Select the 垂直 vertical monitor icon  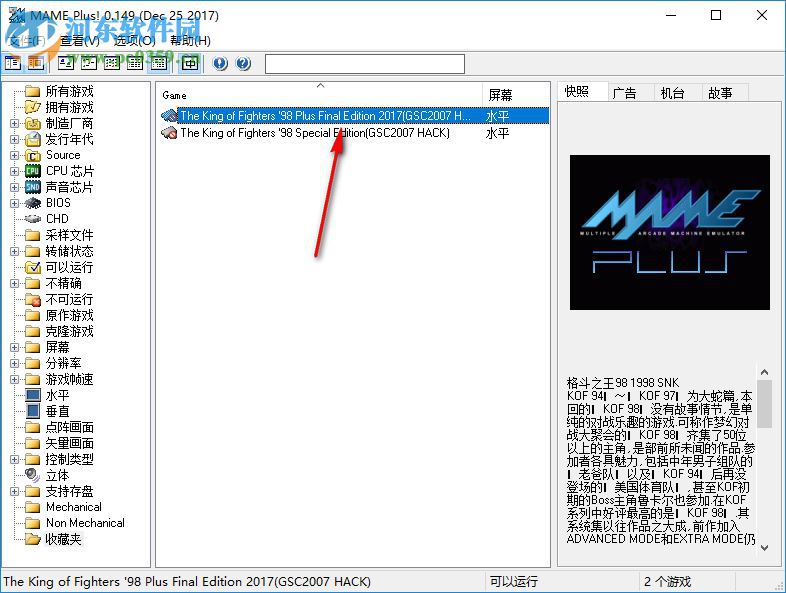click(x=33, y=411)
